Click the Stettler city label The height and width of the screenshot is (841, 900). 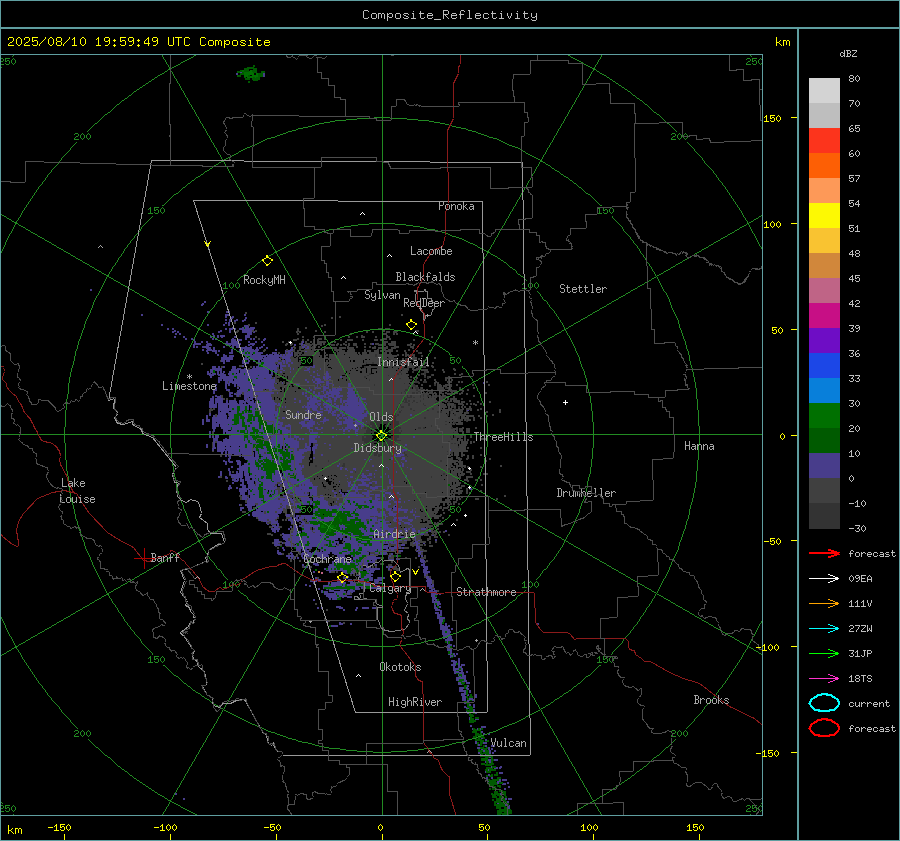point(583,289)
